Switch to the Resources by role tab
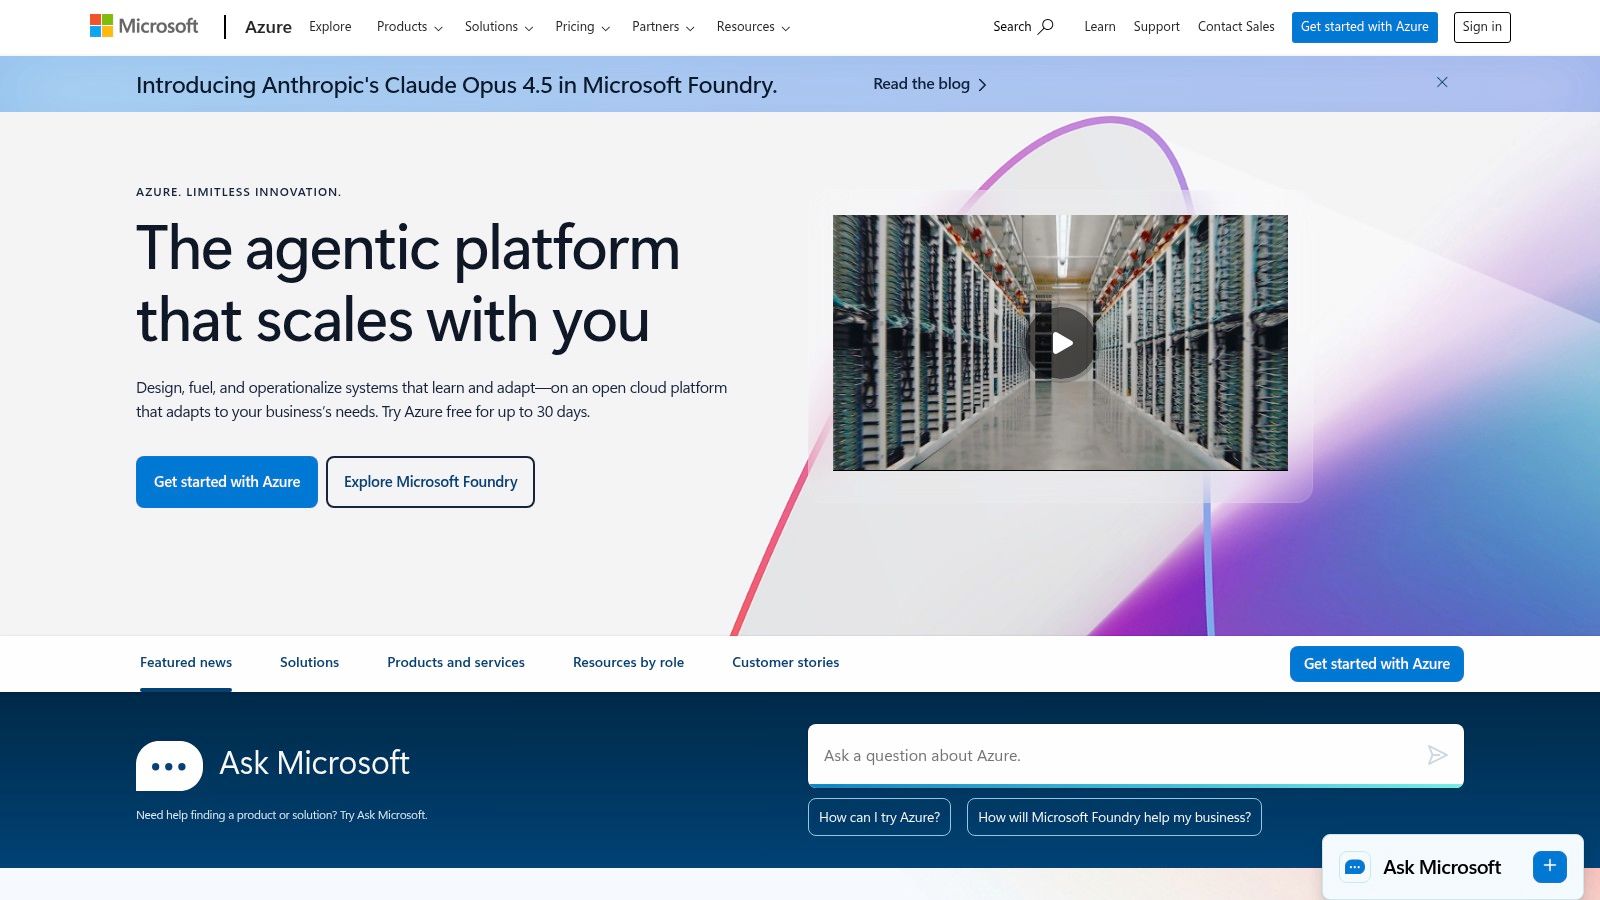Image resolution: width=1600 pixels, height=900 pixels. coord(628,662)
